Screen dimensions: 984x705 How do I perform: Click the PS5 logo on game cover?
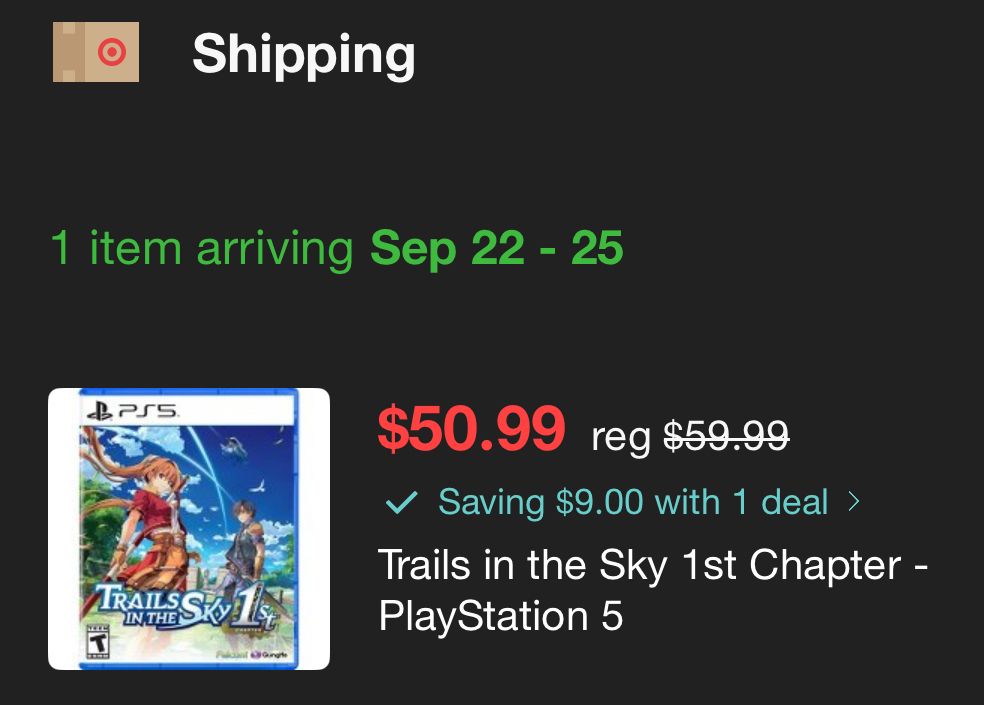(133, 411)
